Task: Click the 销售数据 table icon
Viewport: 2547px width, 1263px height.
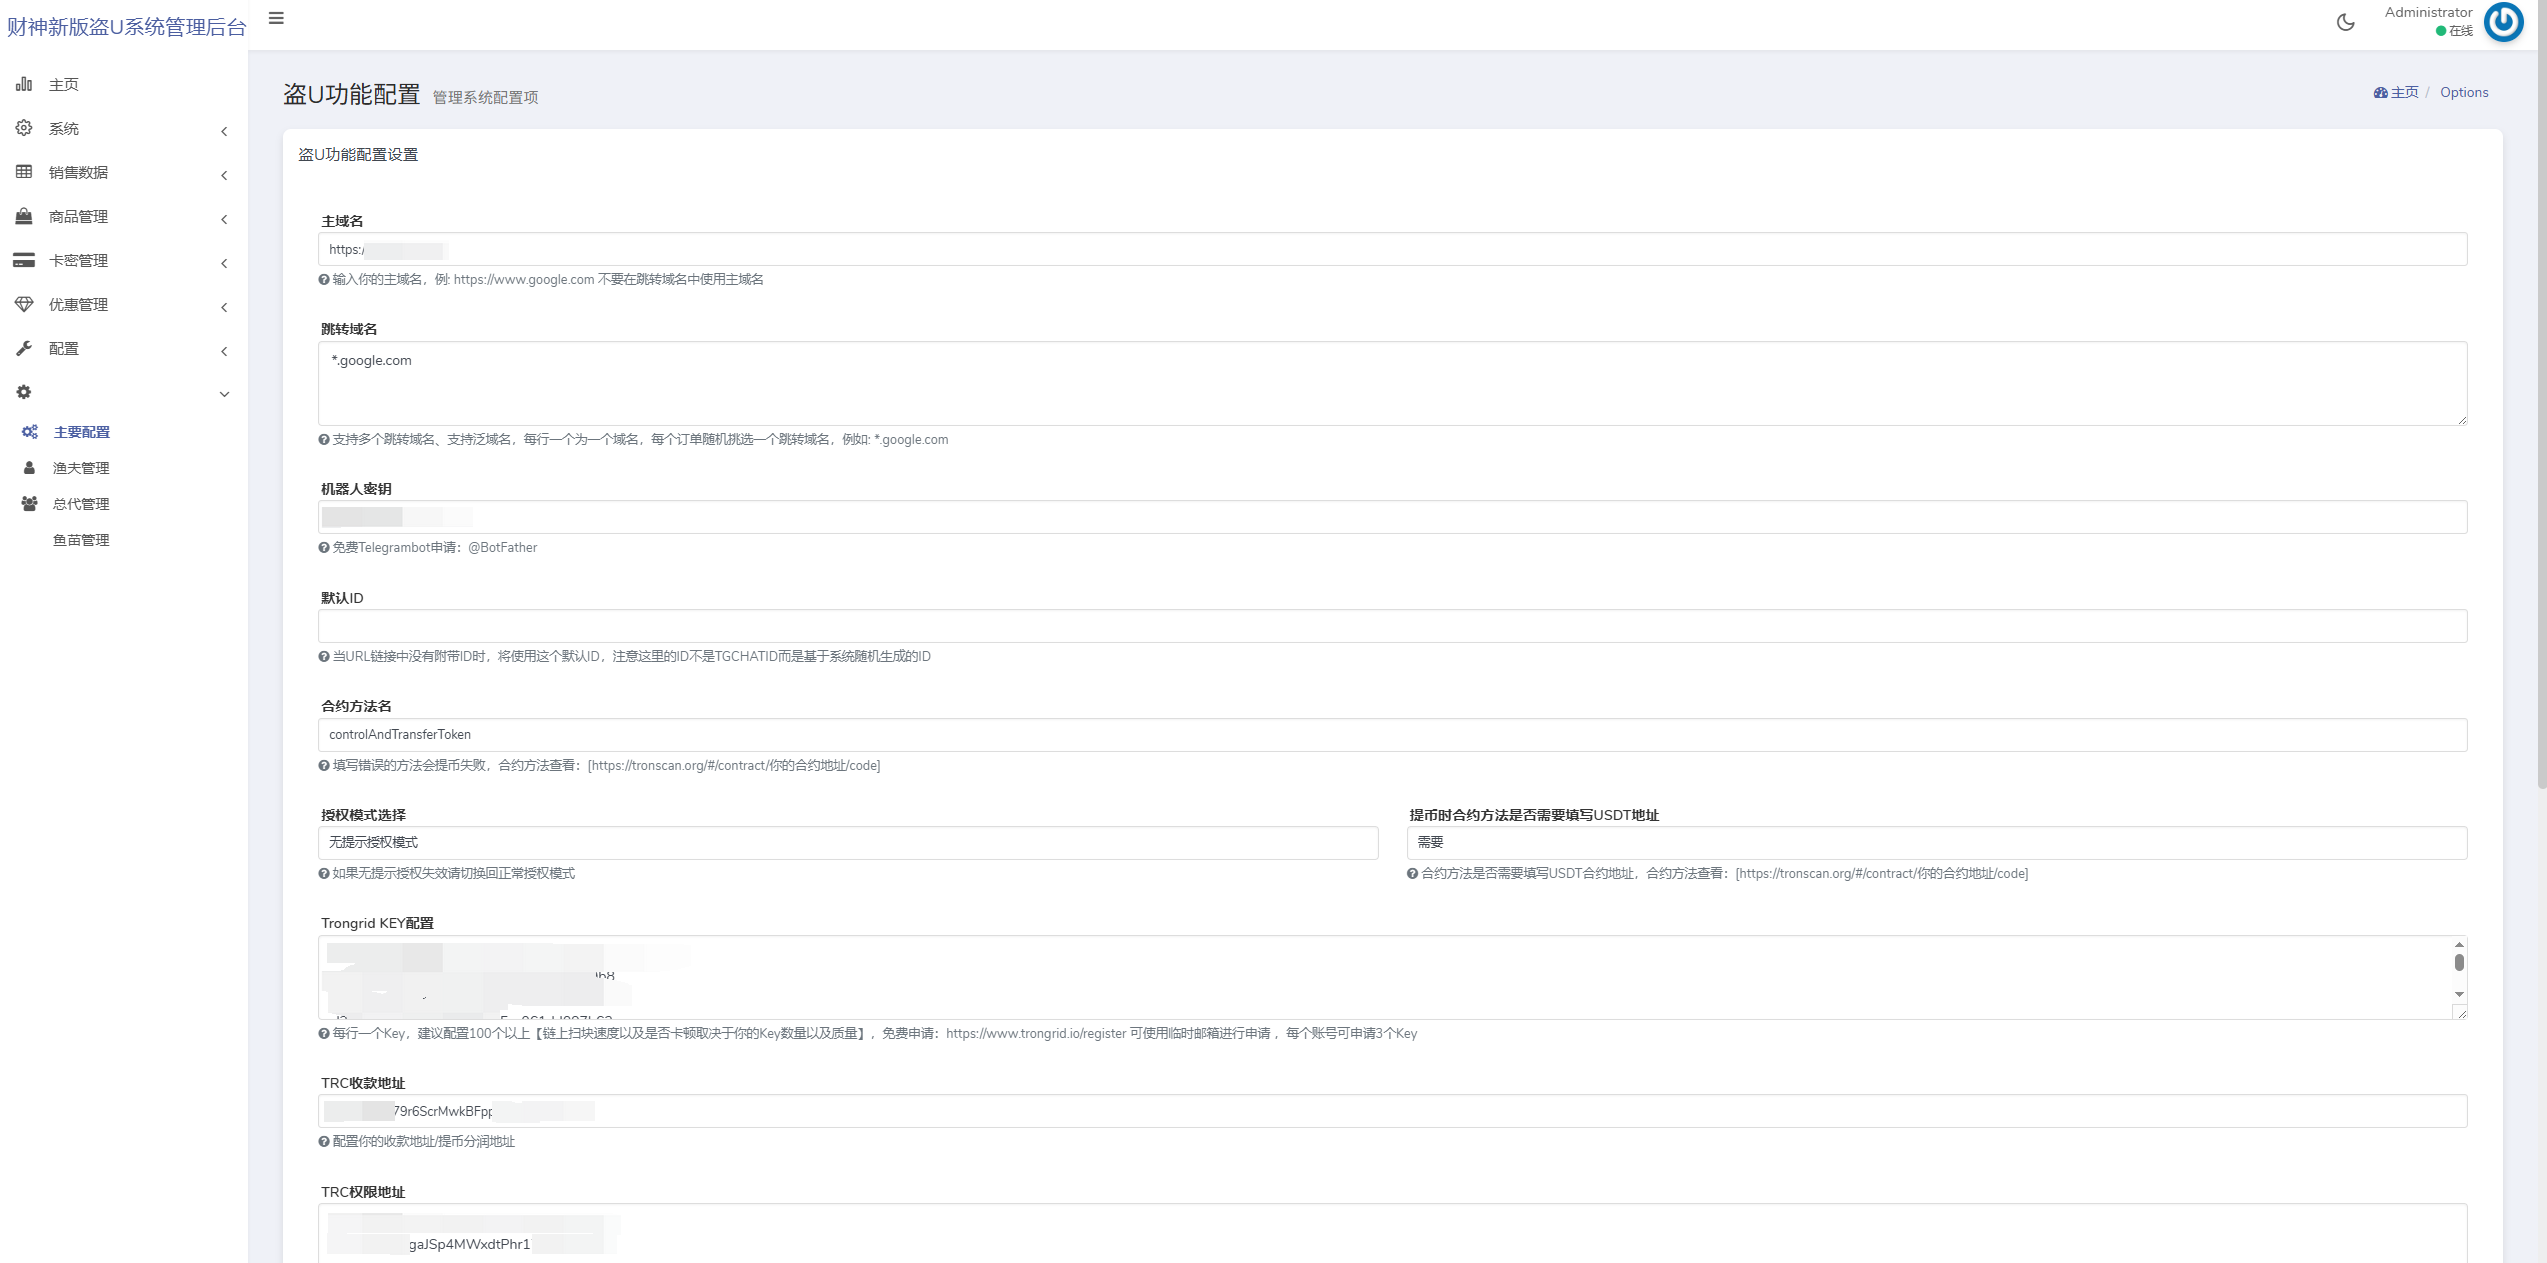Action: click(x=24, y=172)
